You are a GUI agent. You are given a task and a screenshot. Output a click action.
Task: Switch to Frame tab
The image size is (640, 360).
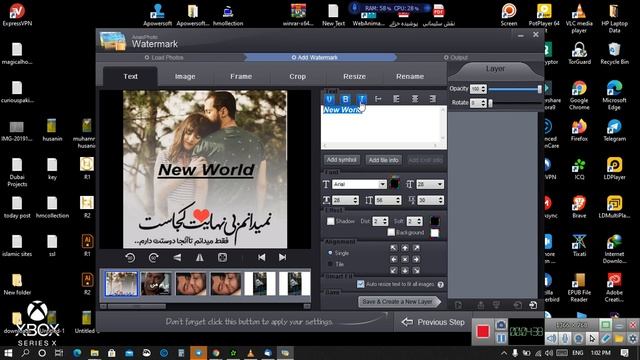(x=241, y=76)
